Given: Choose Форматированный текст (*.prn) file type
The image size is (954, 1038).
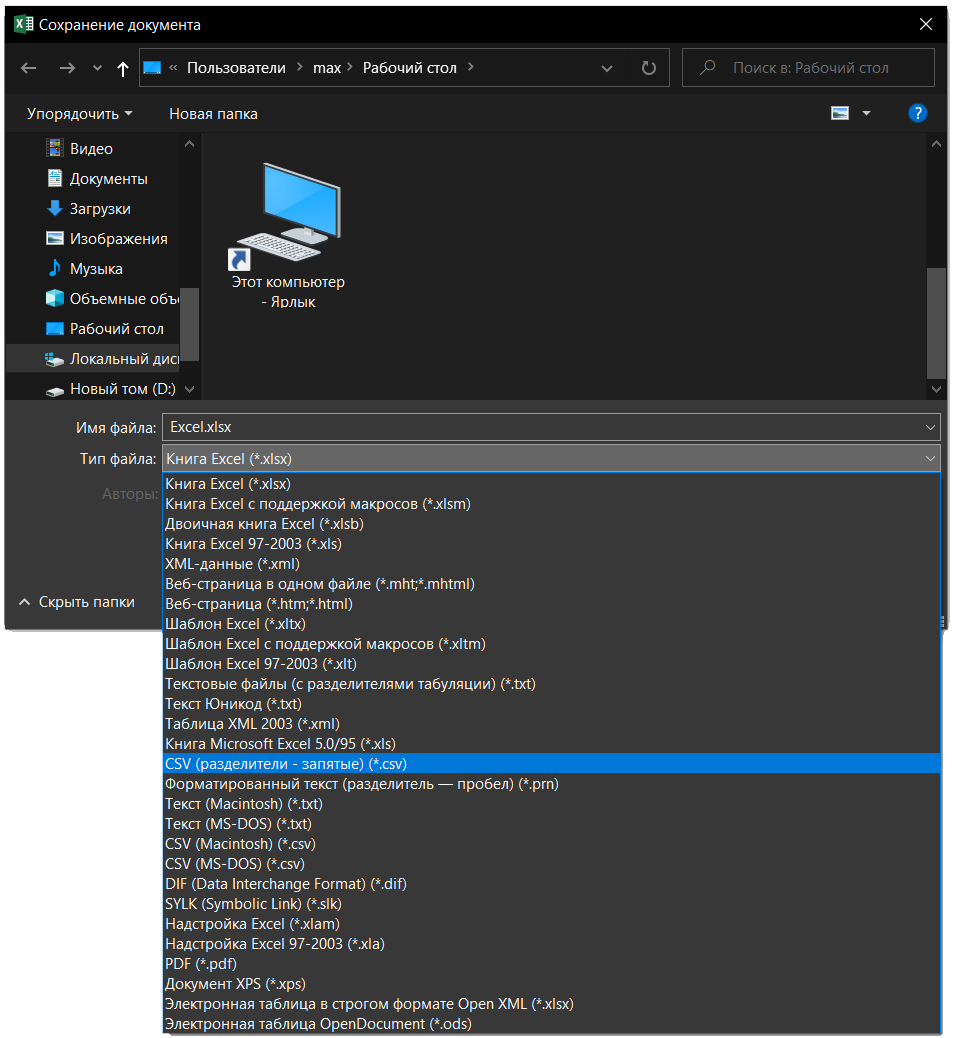Looking at the screenshot, I should (x=551, y=784).
